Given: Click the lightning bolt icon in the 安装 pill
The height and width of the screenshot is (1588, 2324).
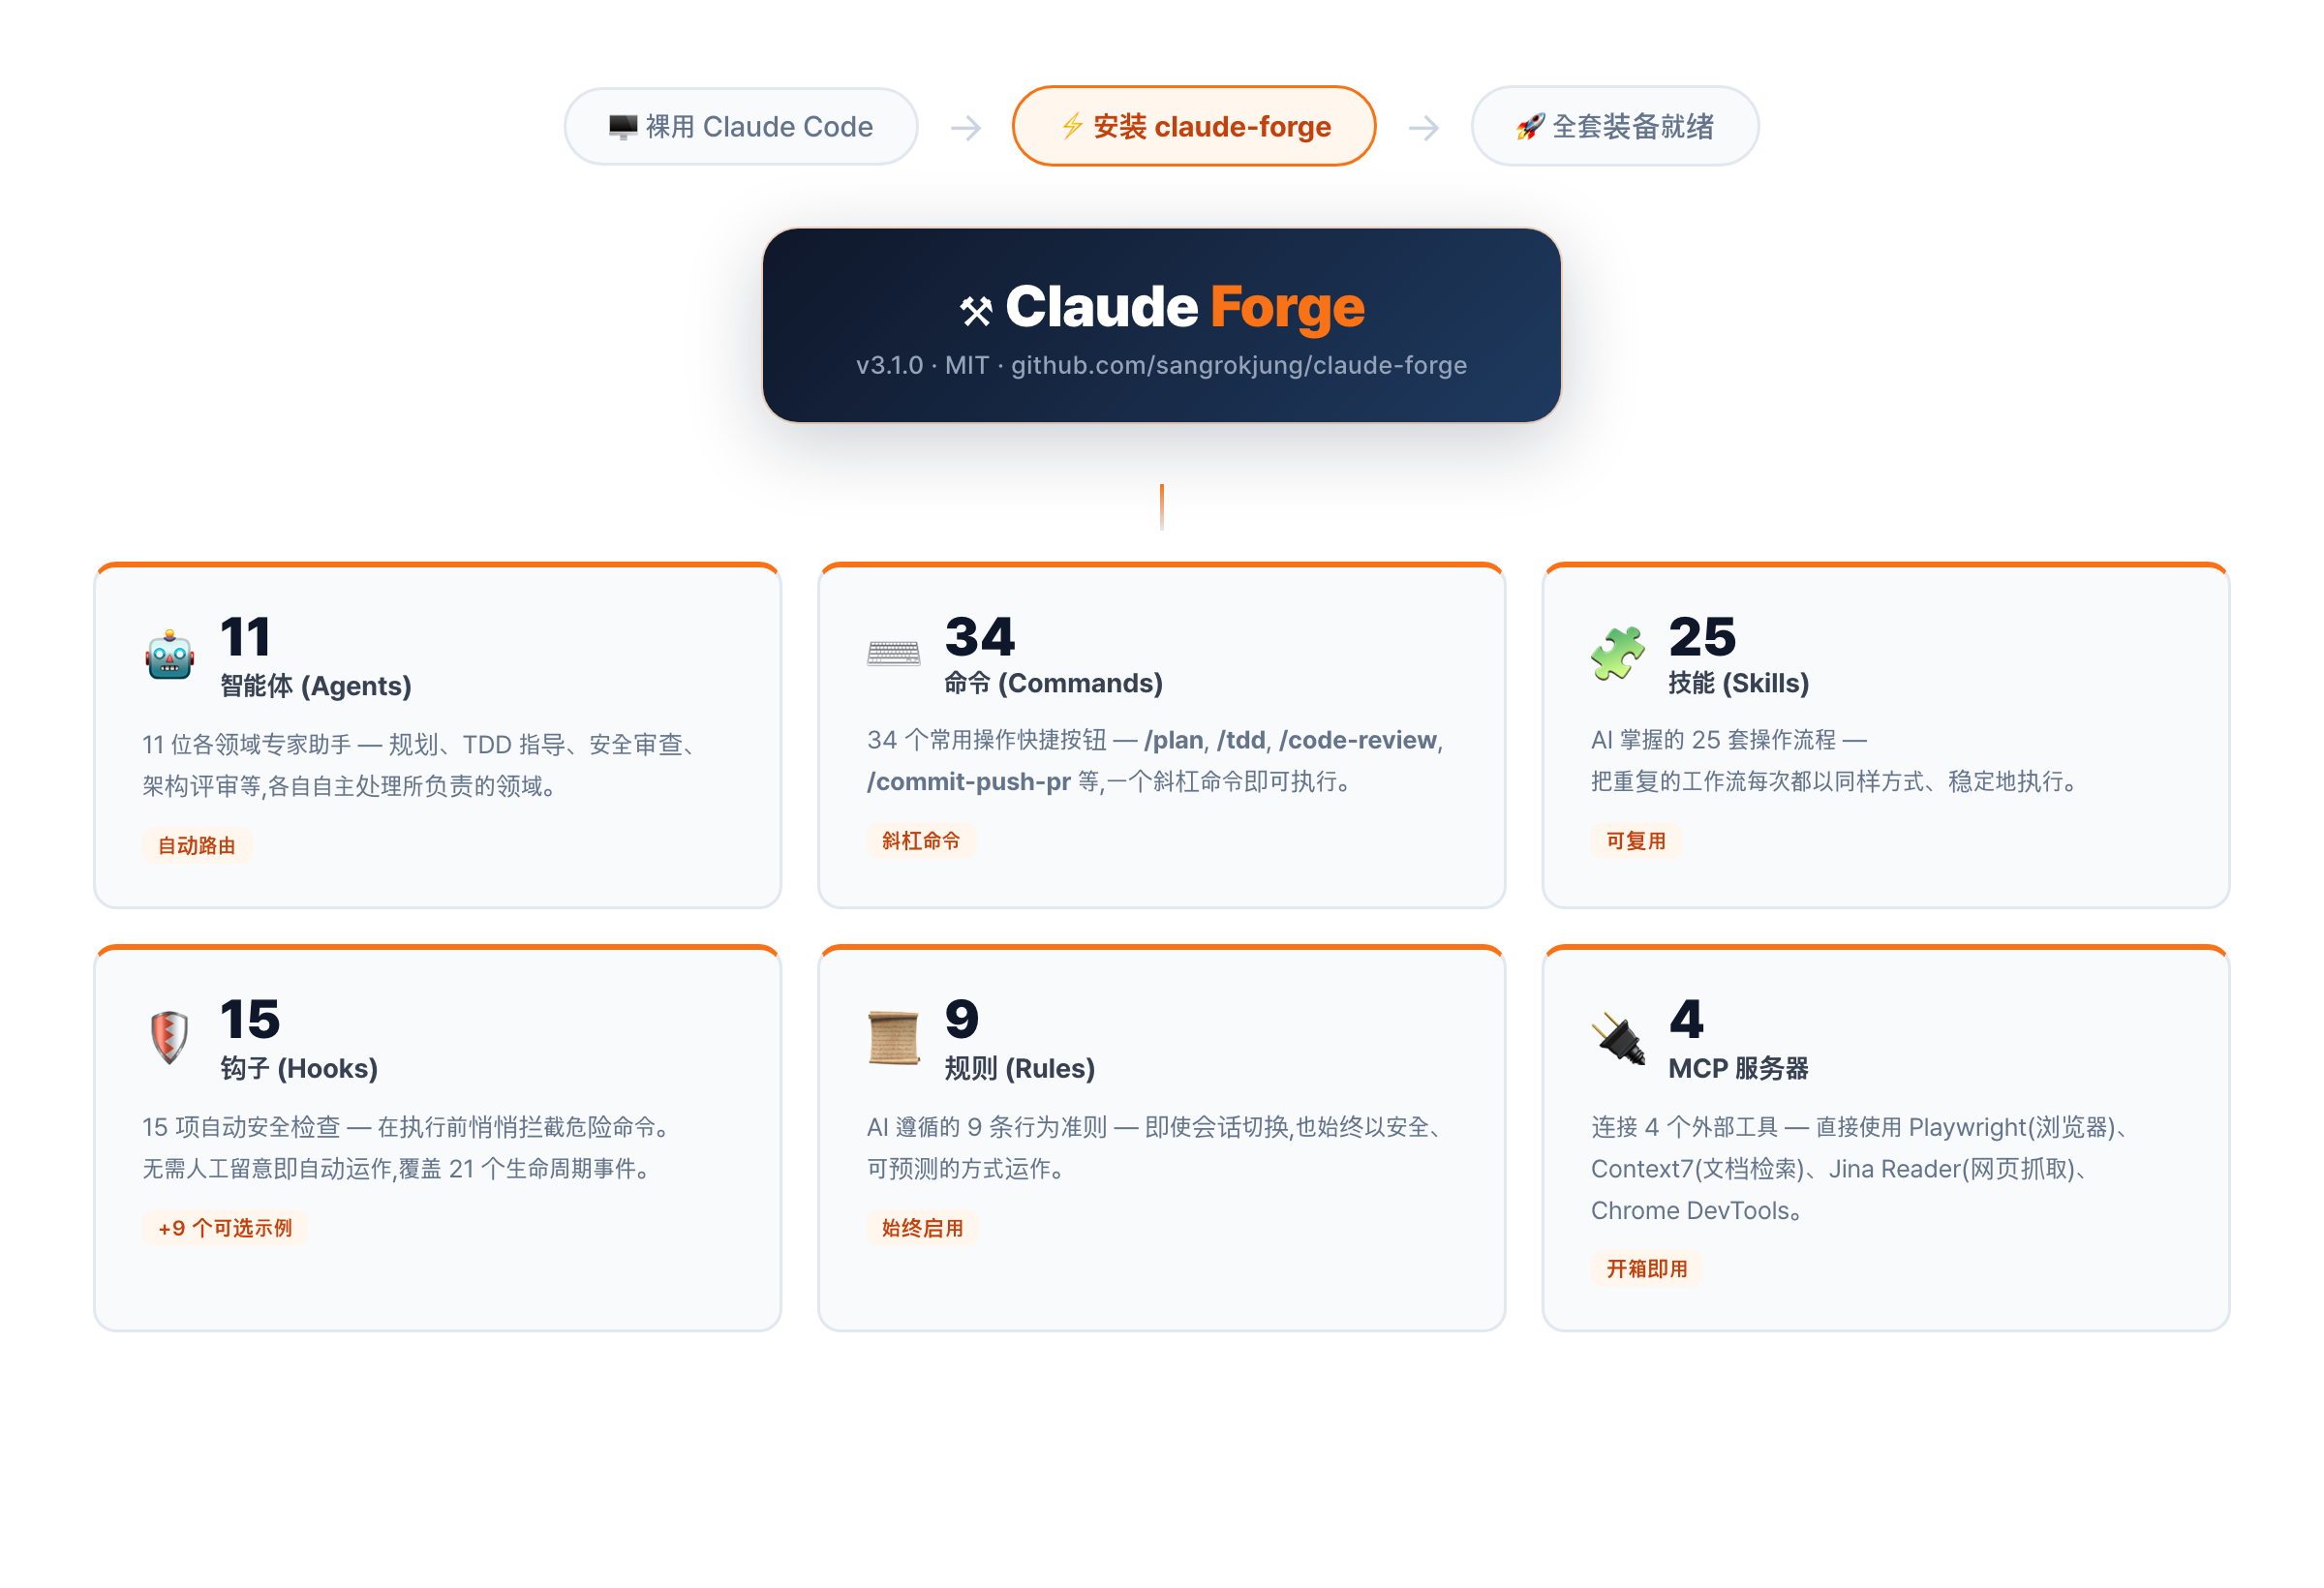Looking at the screenshot, I should tap(1072, 127).
